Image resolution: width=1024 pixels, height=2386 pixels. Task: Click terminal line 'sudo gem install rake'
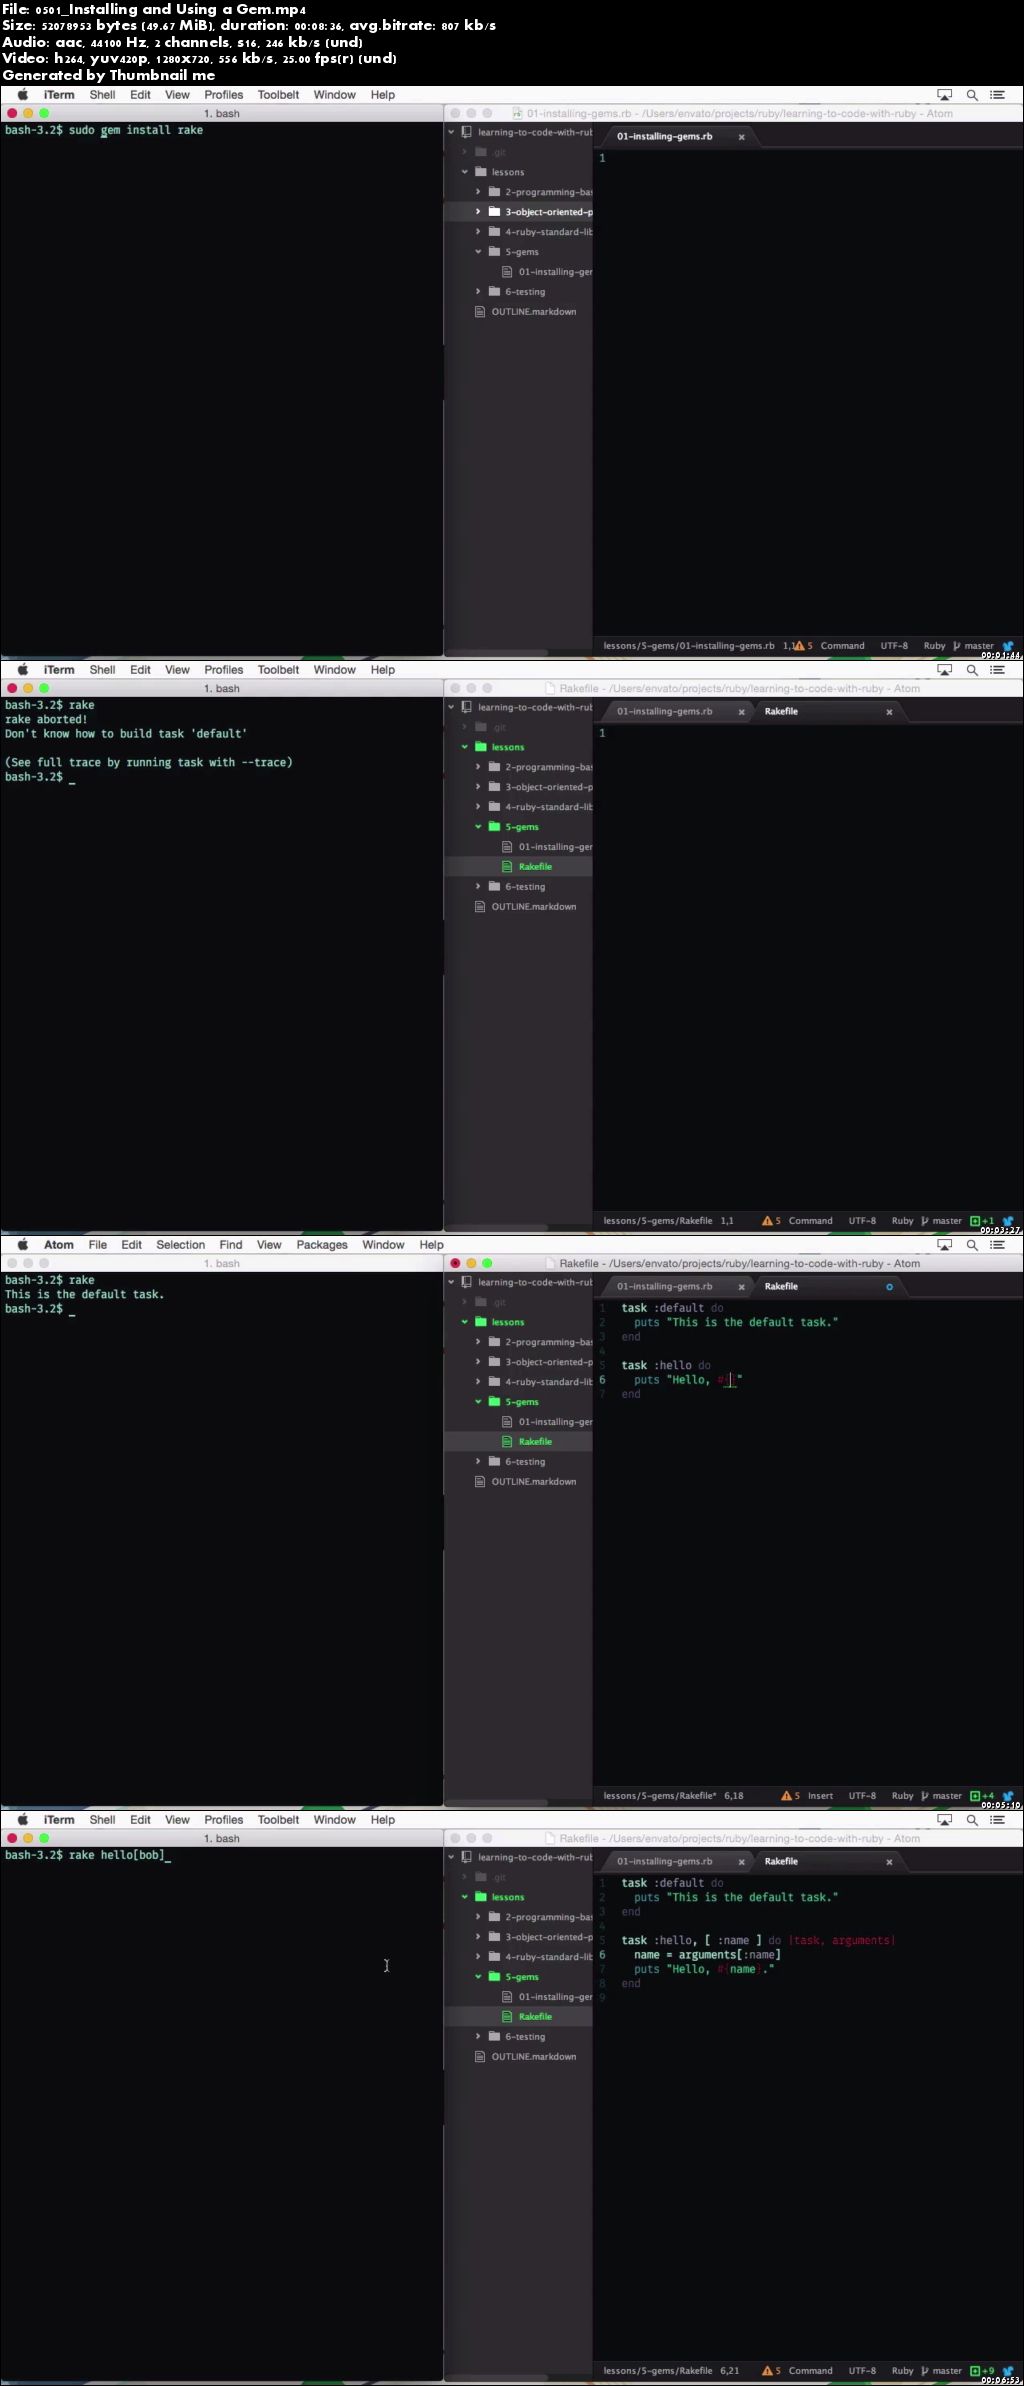coord(136,131)
